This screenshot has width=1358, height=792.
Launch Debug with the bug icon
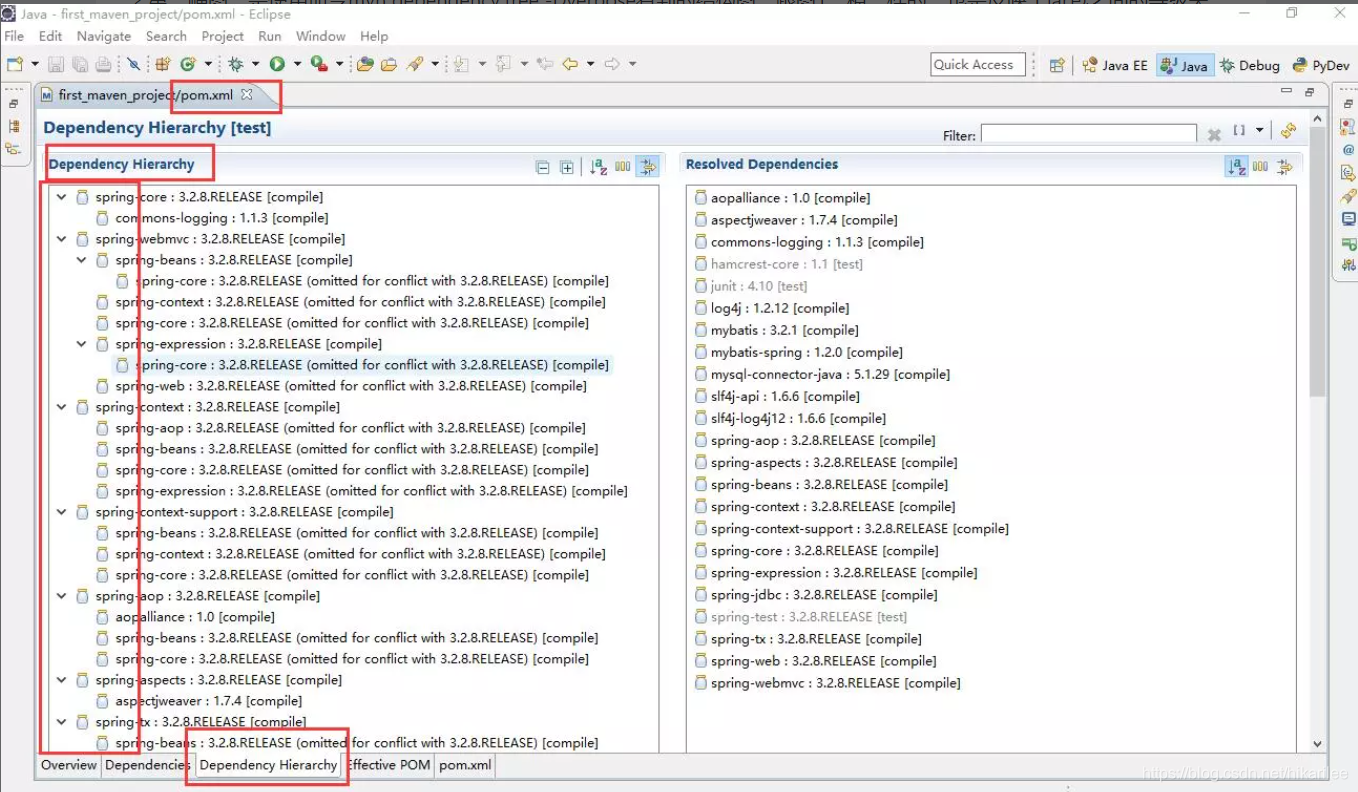click(x=235, y=64)
